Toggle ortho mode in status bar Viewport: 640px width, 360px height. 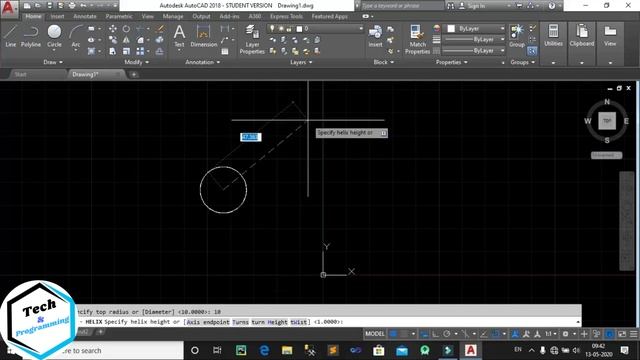click(436, 334)
